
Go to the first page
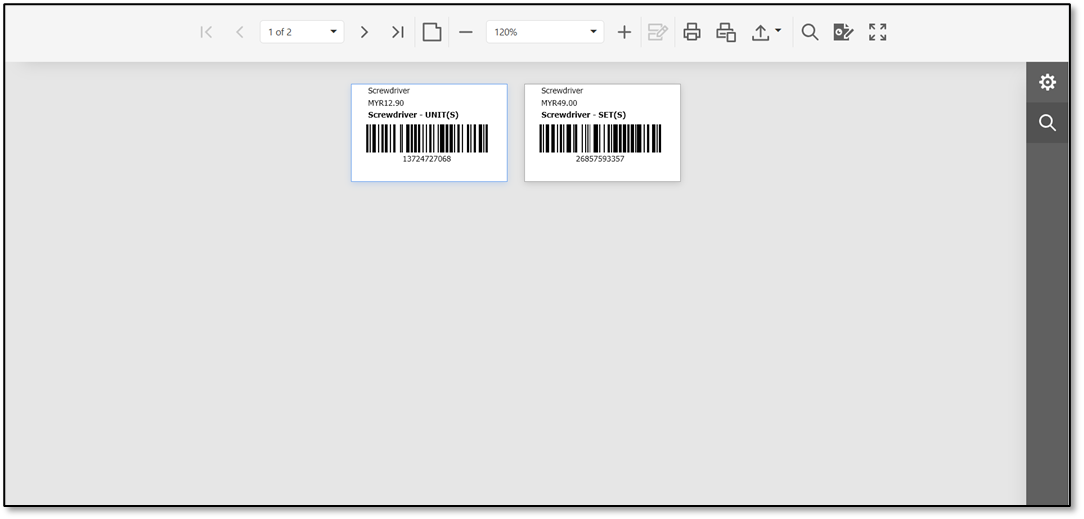(206, 32)
